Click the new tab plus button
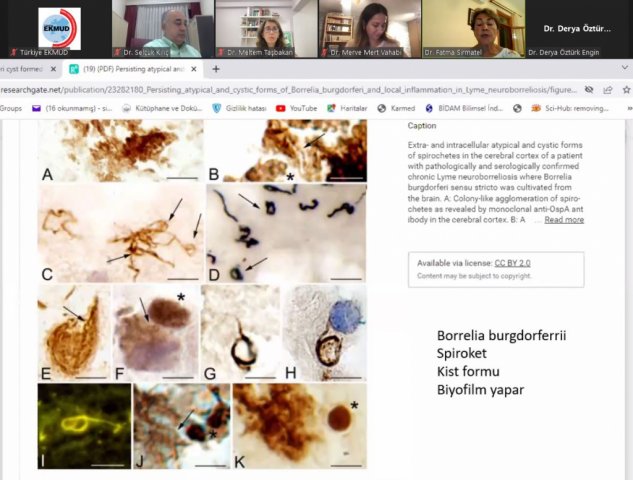 tap(216, 69)
